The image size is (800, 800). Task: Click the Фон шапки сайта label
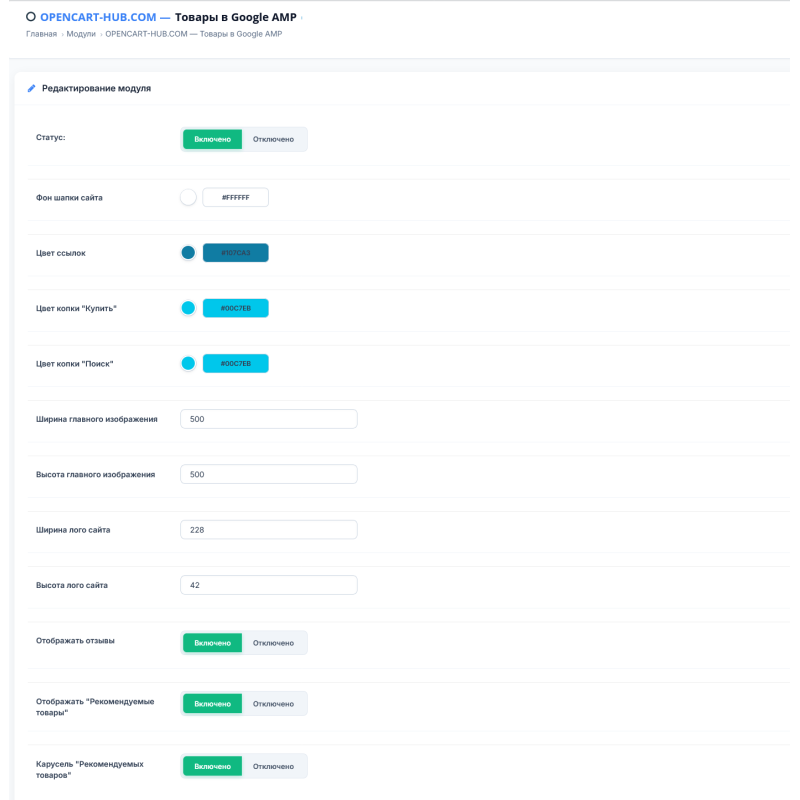pyautogui.click(x=69, y=197)
